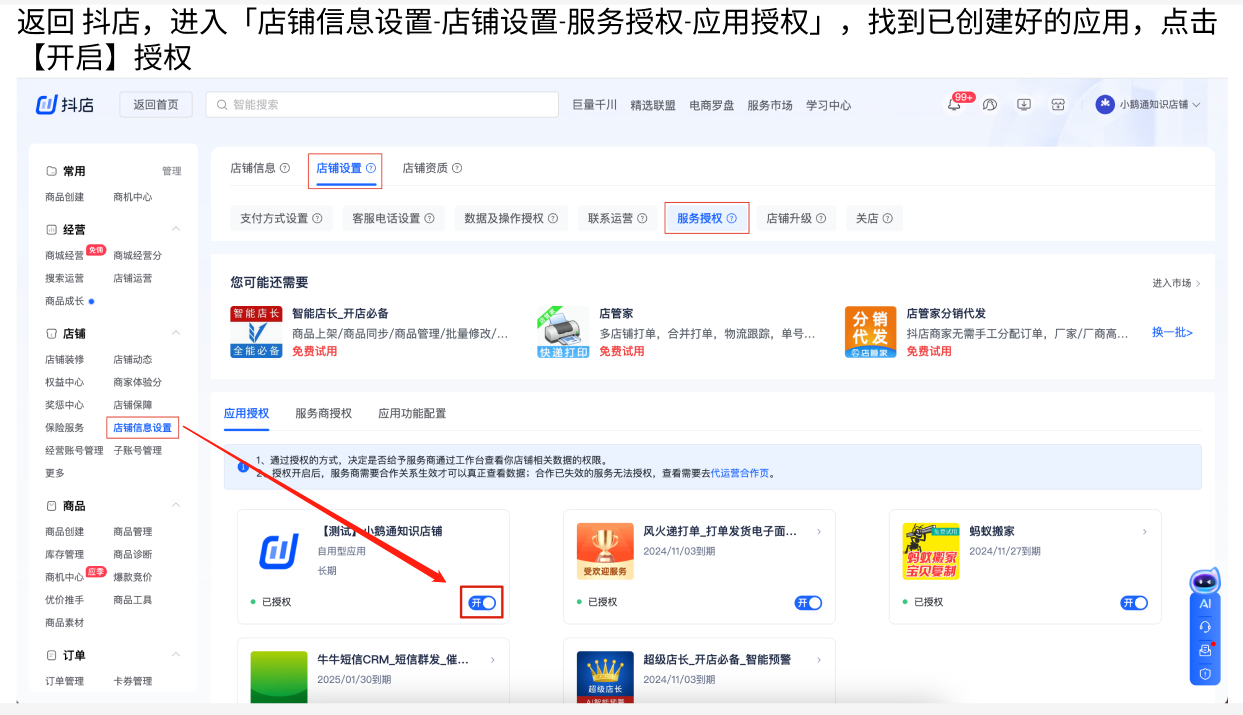Open 巨量千川 in top navigation
This screenshot has height=715, width=1243.
point(594,105)
